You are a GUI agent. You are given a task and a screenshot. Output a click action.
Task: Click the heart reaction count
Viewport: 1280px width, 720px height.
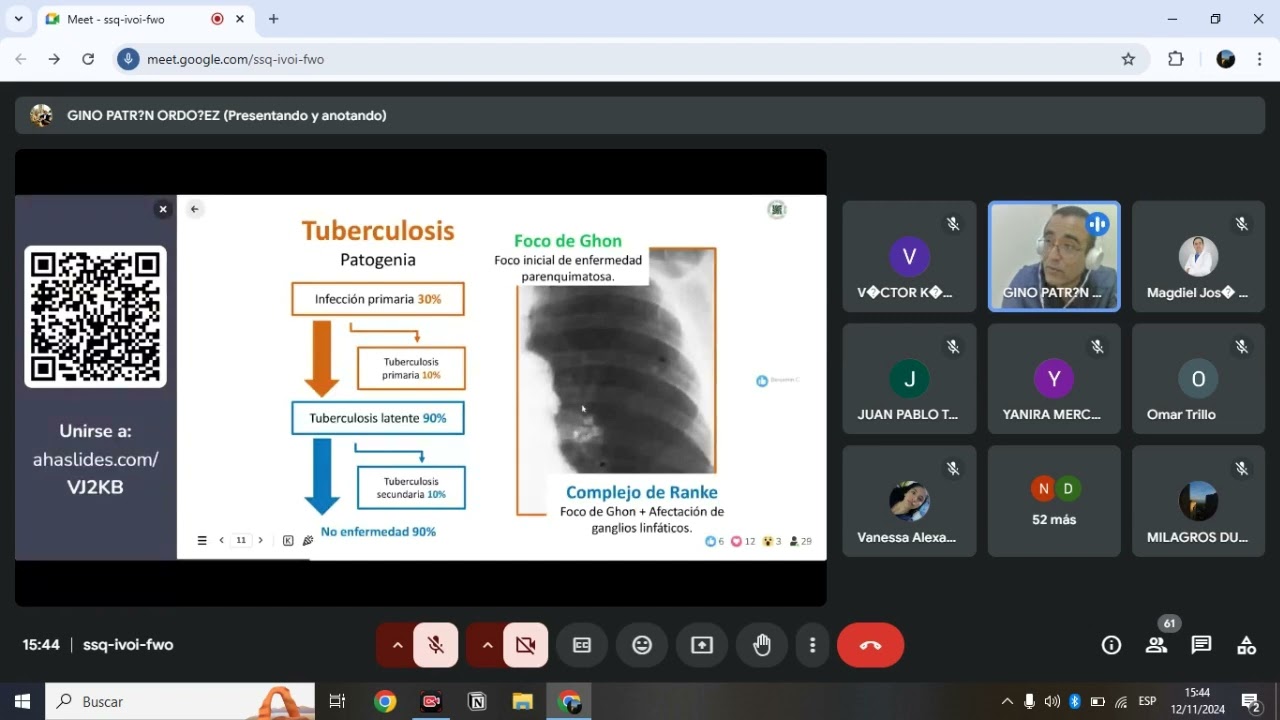click(x=743, y=541)
